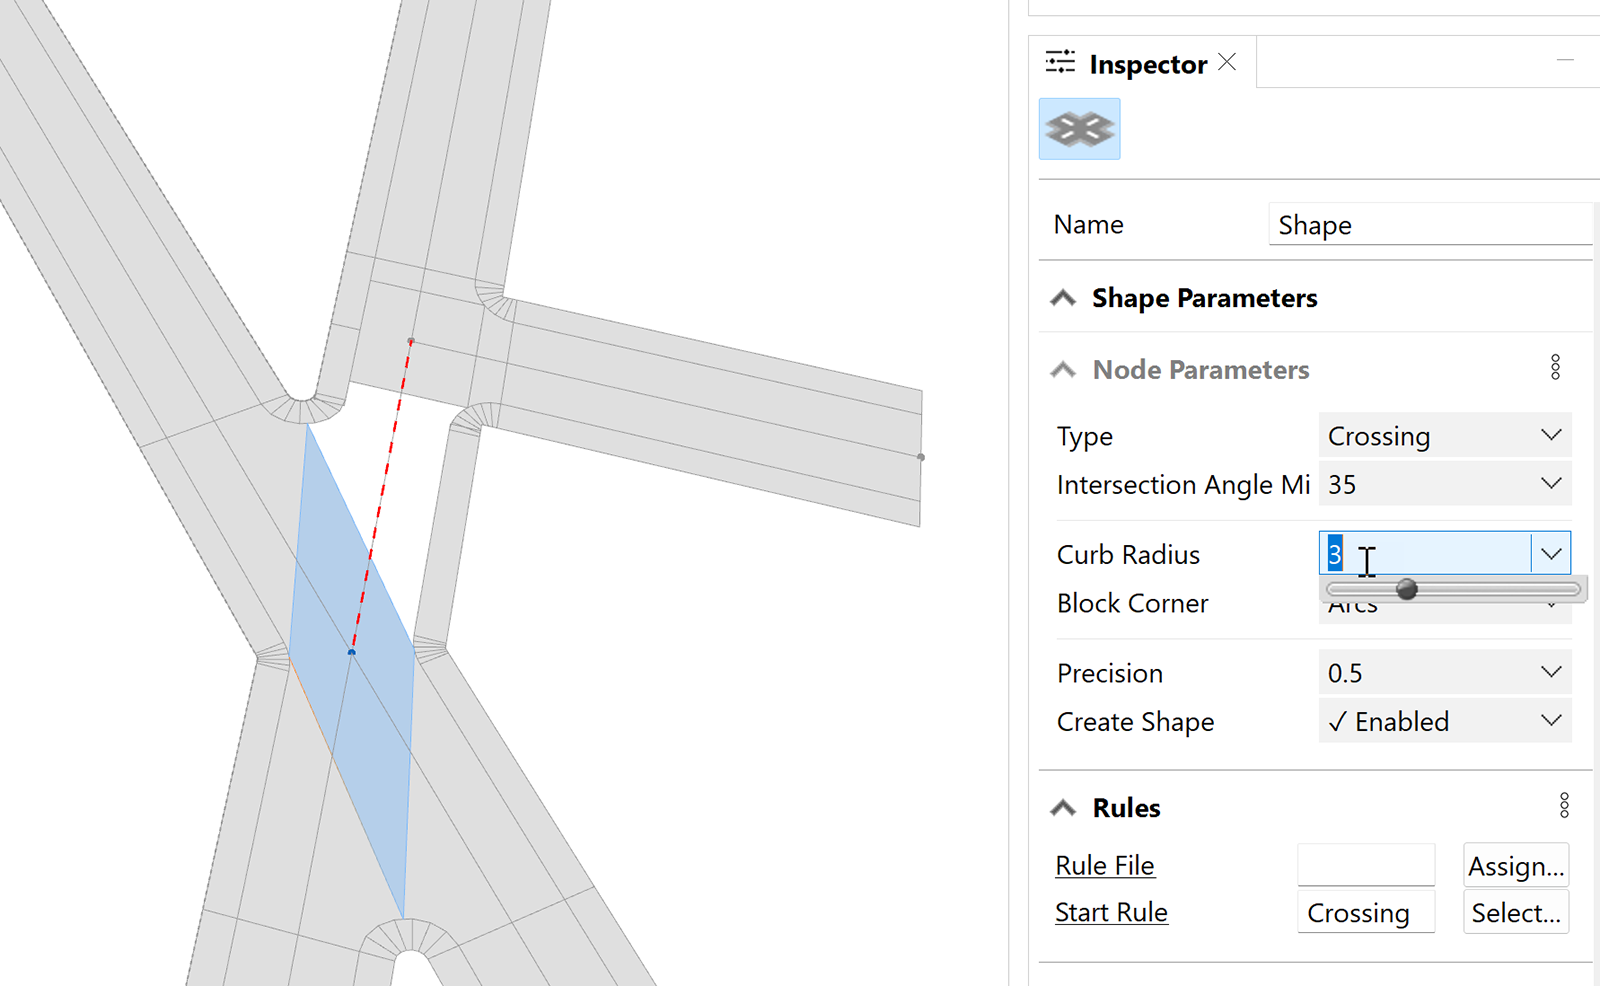Viewport: 1600px width, 986px height.
Task: Open Node Parameters options menu
Action: click(1555, 368)
